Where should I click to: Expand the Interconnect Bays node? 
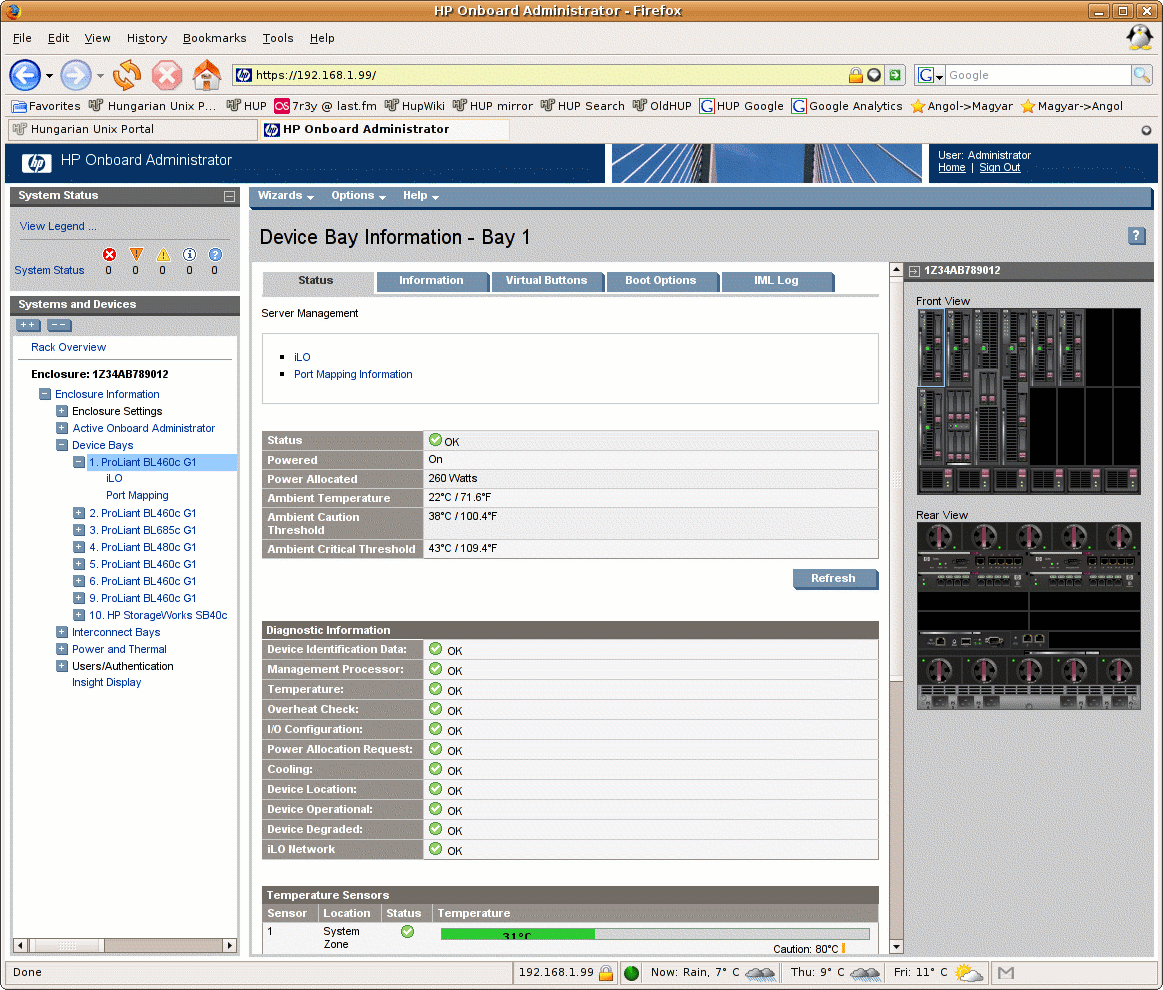pyautogui.click(x=62, y=632)
